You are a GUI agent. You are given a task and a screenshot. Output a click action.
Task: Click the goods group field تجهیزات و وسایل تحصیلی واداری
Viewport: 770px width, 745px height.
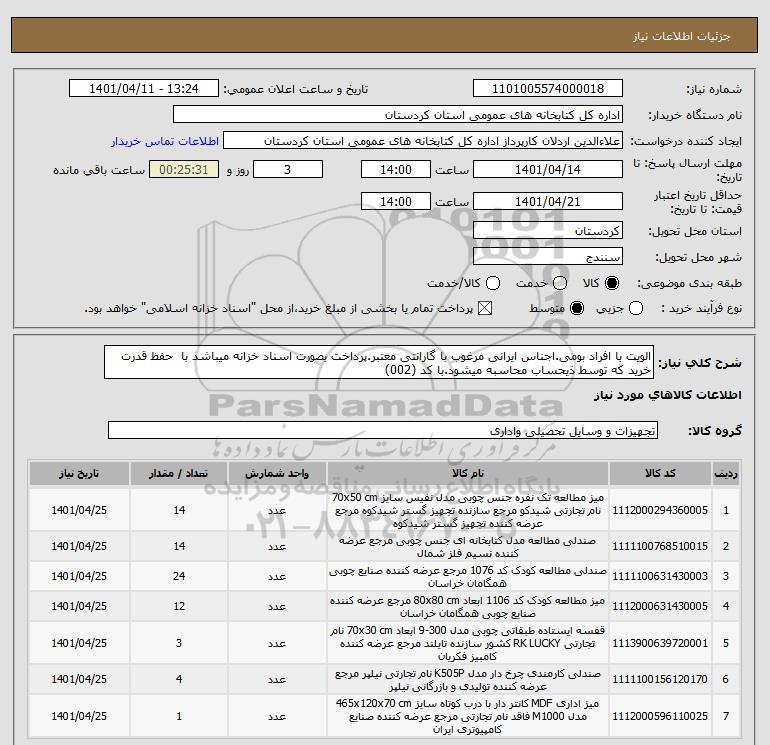click(x=383, y=431)
